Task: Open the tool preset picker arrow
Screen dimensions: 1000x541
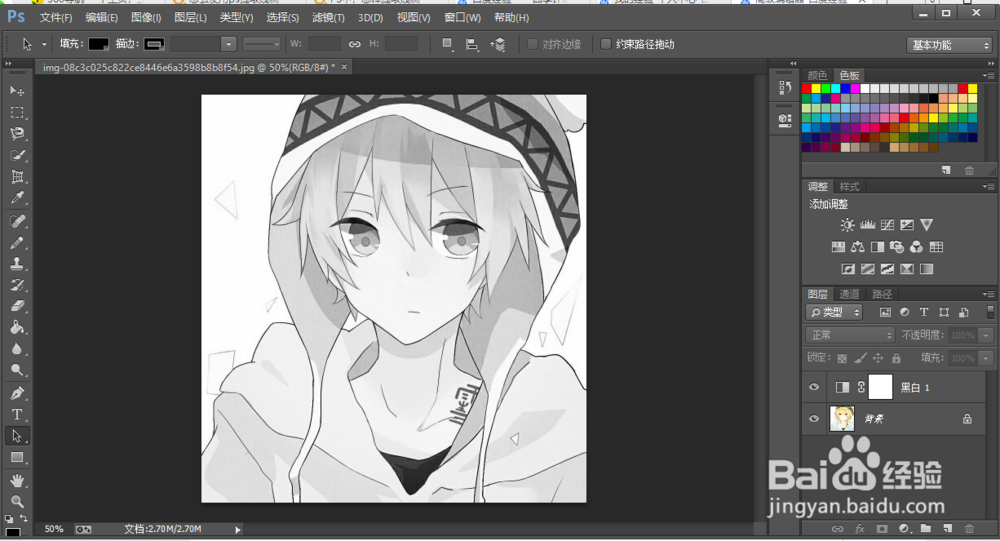Action: click(44, 44)
